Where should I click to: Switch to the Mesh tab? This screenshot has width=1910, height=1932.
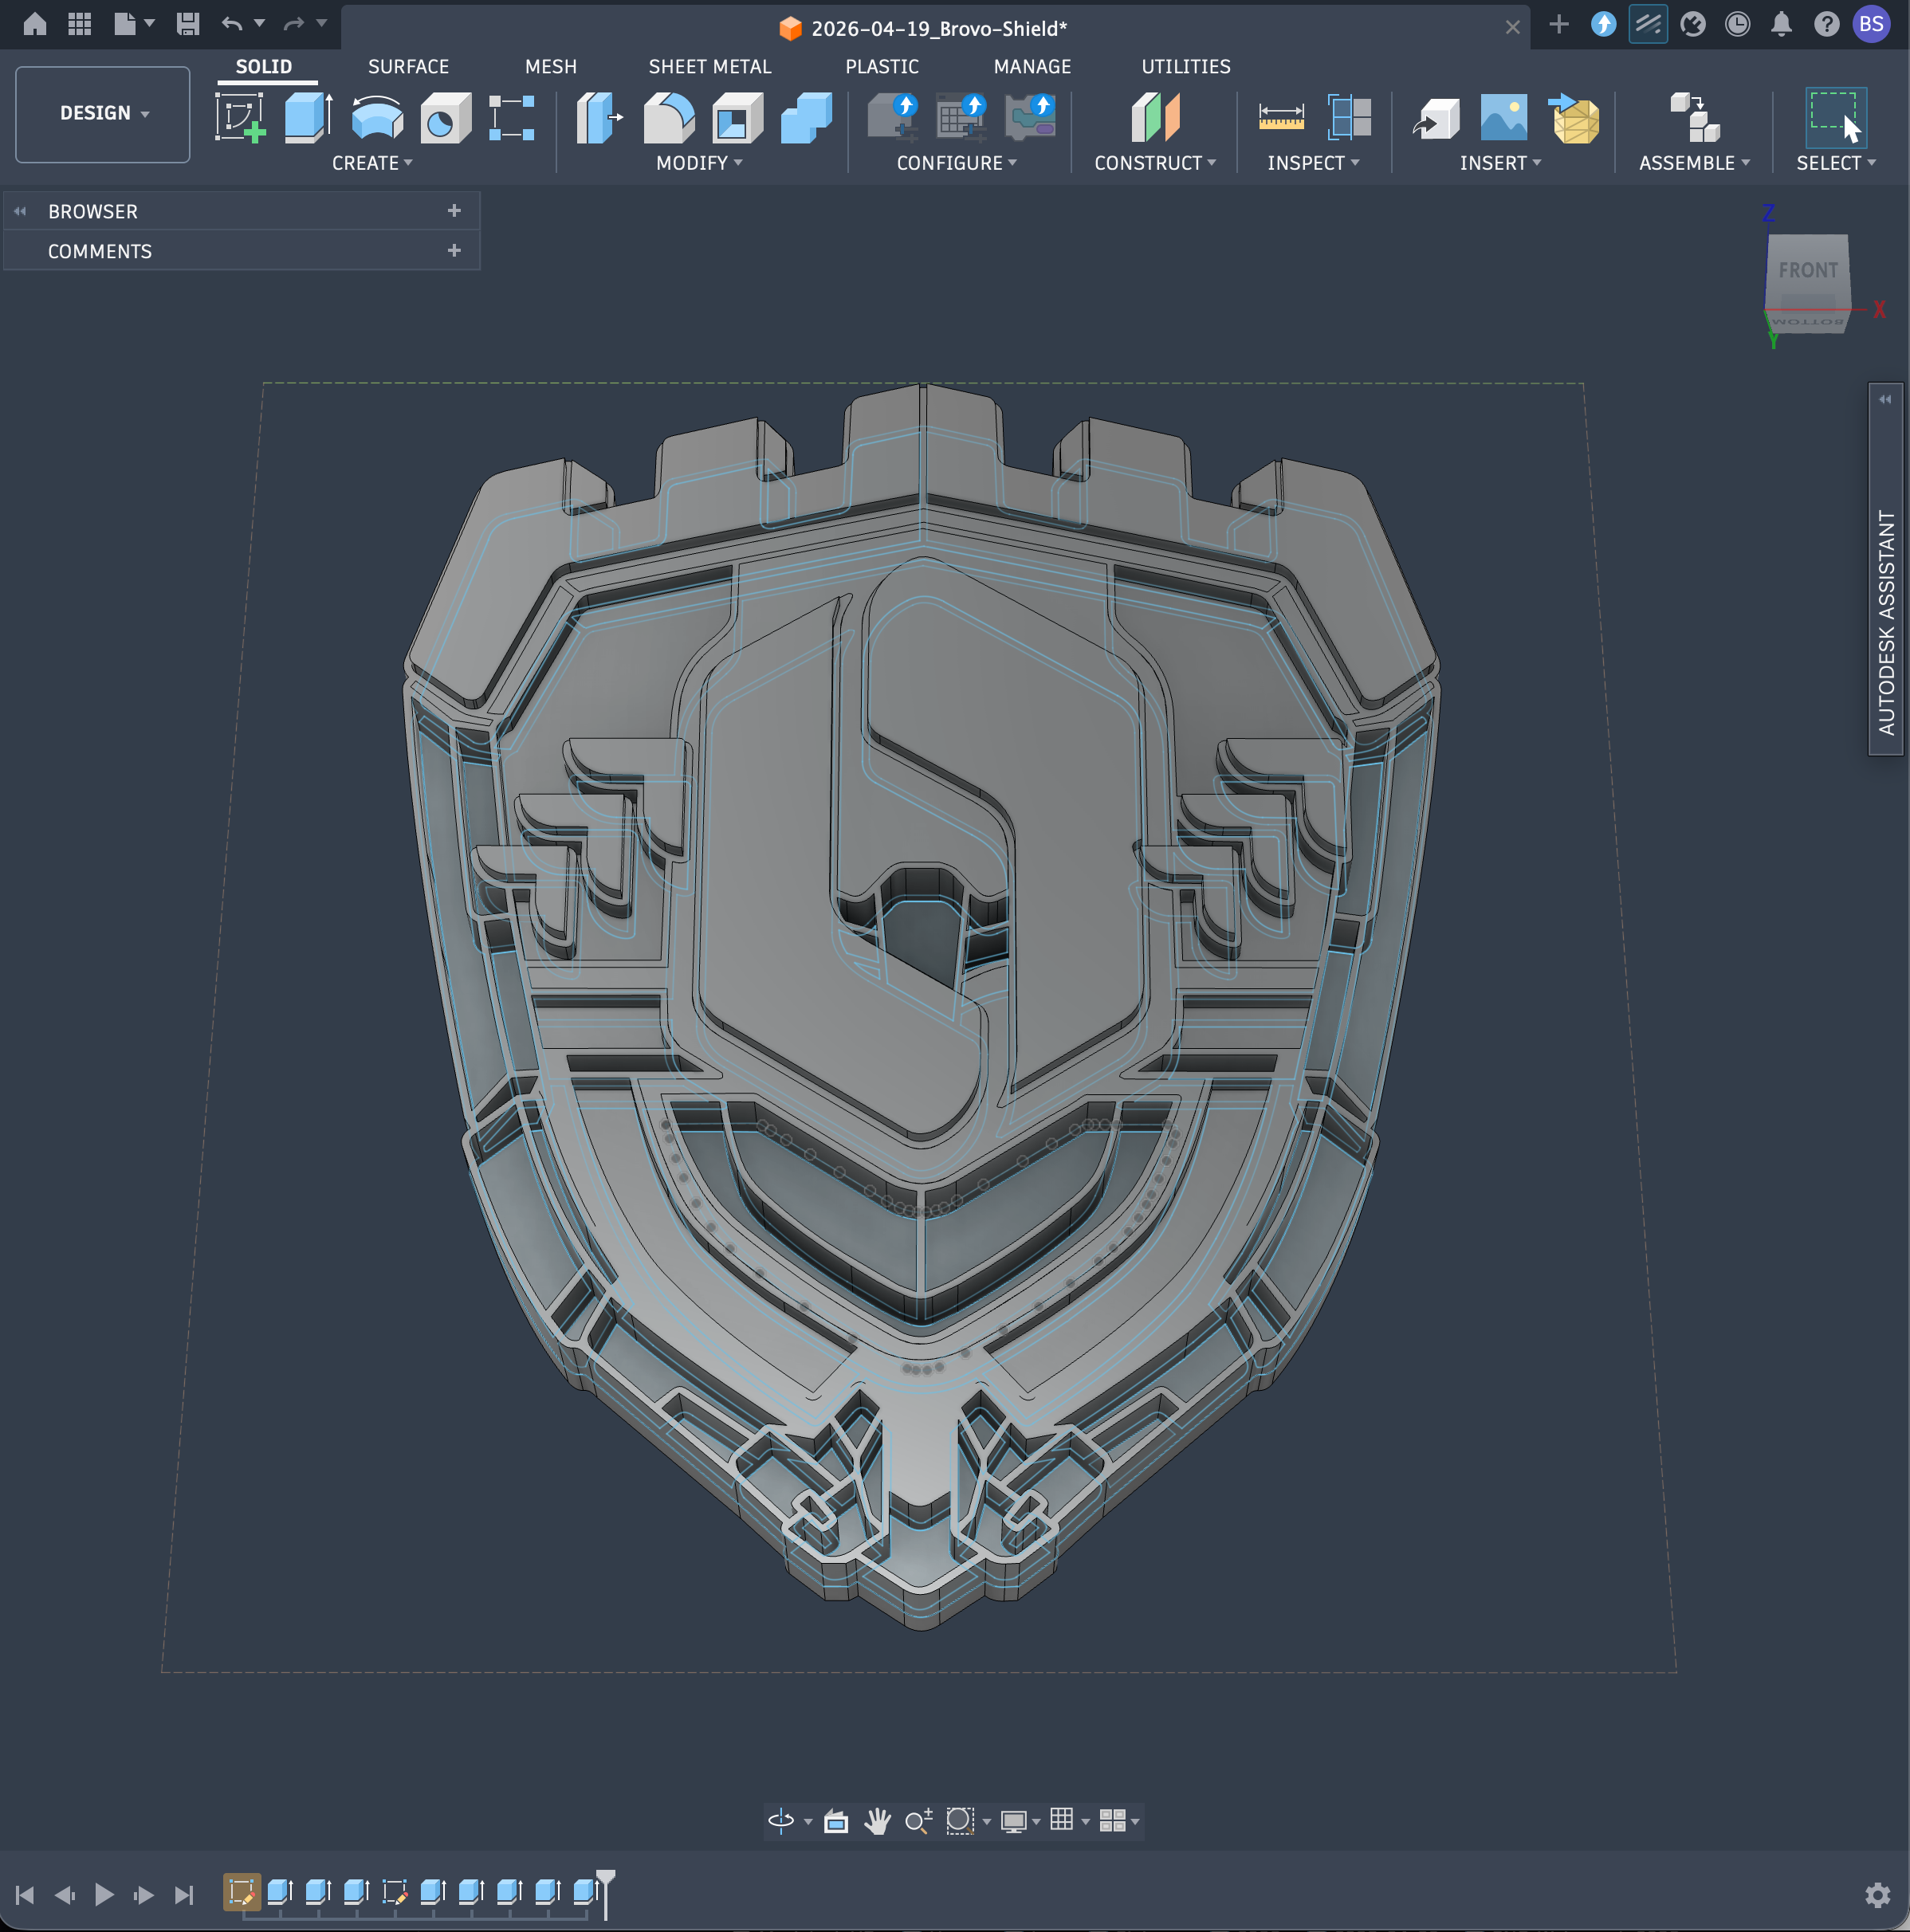pos(551,67)
